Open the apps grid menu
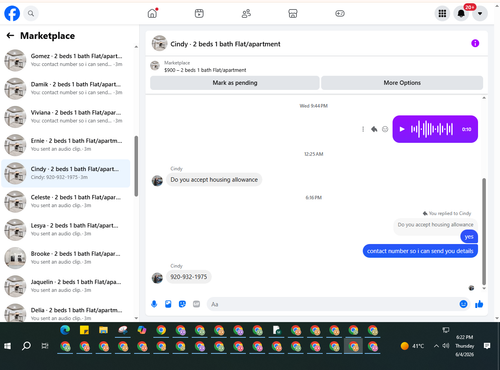500x370 pixels. pyautogui.click(x=442, y=13)
